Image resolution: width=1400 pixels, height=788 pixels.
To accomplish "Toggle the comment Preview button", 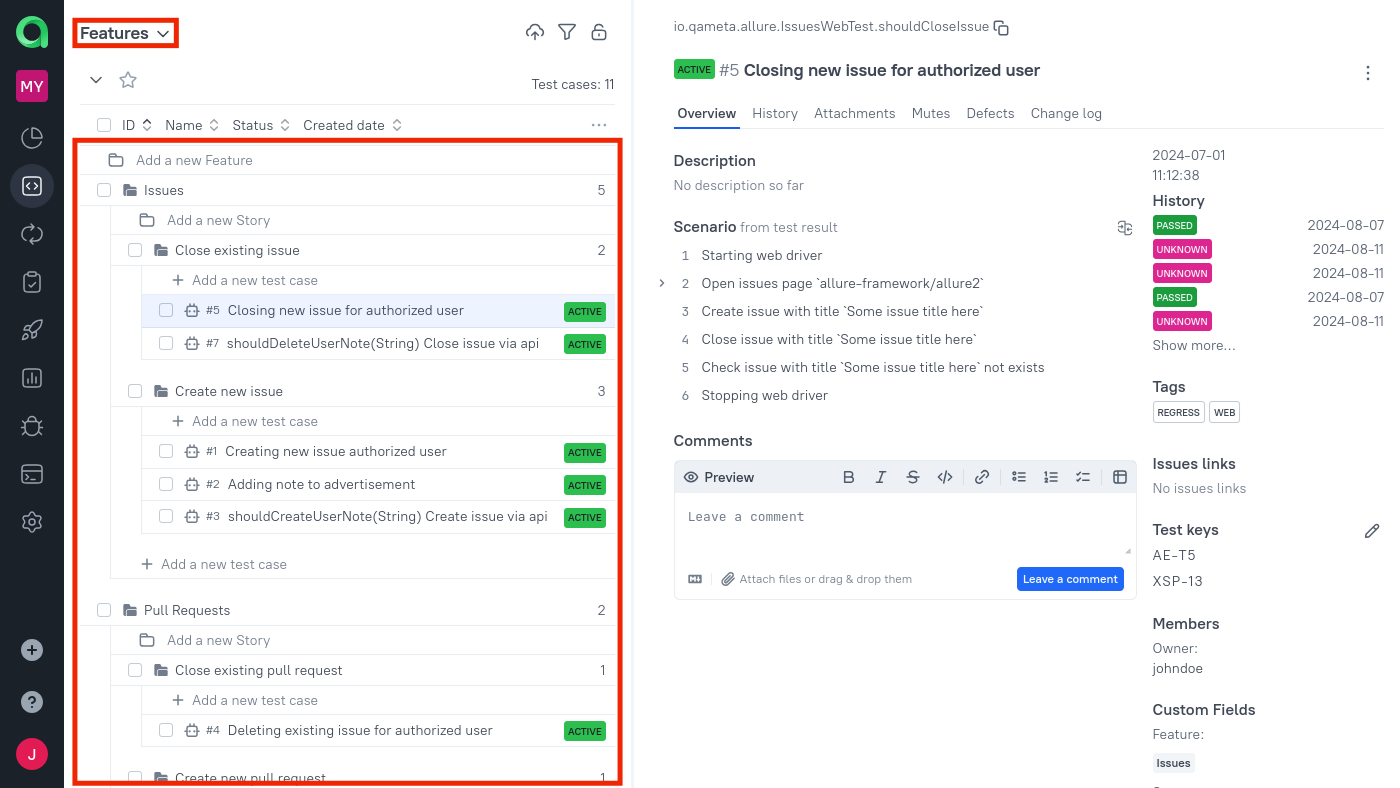I will pyautogui.click(x=719, y=477).
